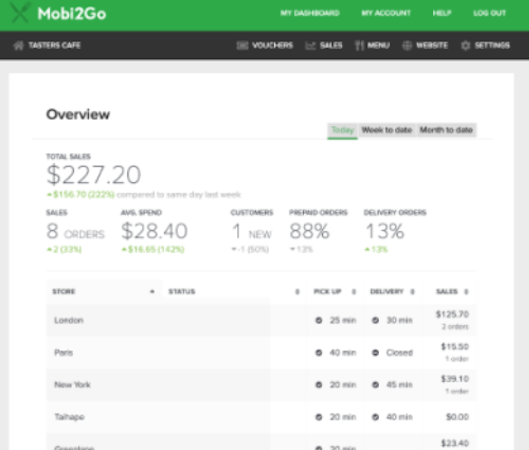Open the Vouchers section
529x450 pixels.
point(272,45)
